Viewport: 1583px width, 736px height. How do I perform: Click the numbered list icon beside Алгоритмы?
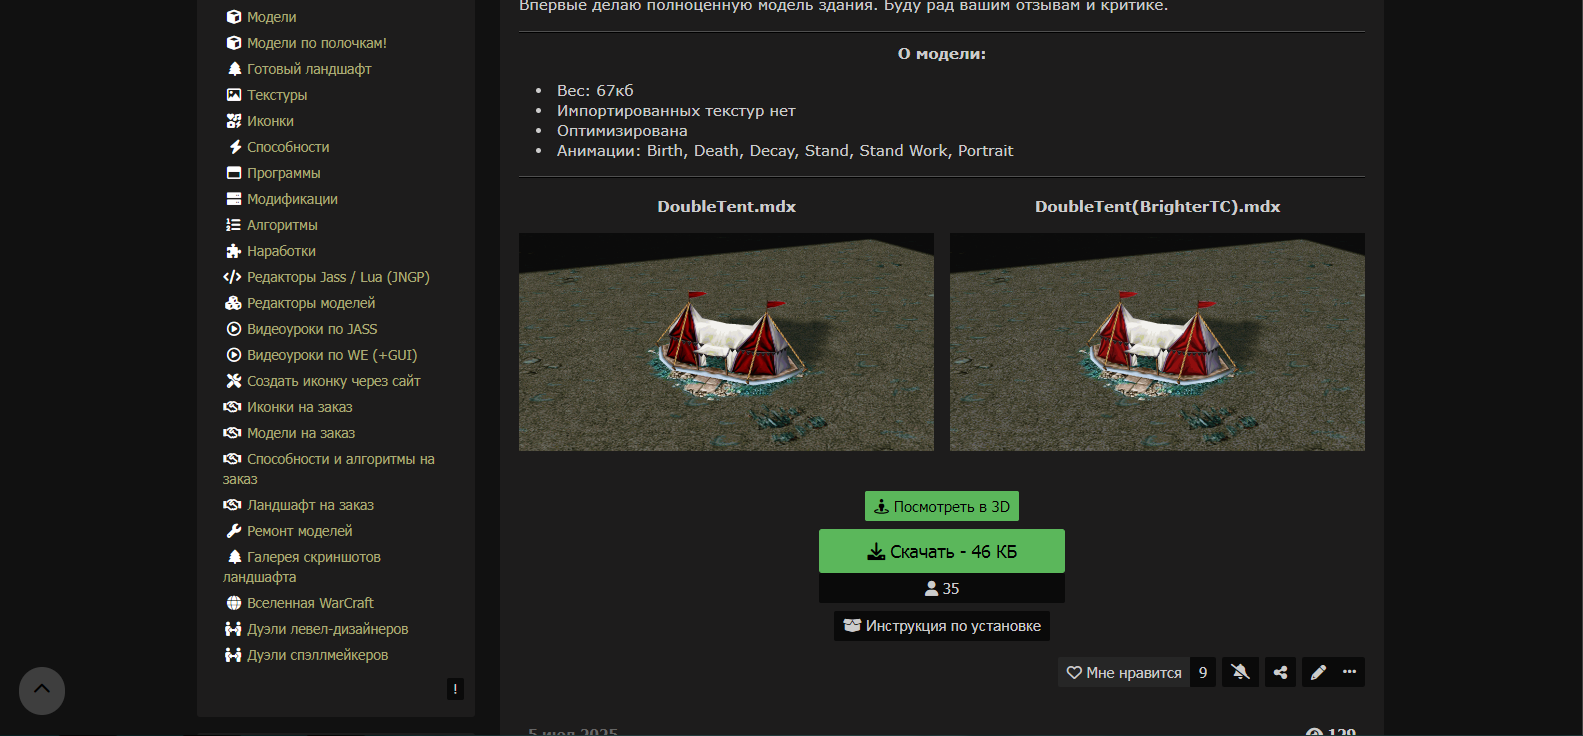tap(233, 225)
